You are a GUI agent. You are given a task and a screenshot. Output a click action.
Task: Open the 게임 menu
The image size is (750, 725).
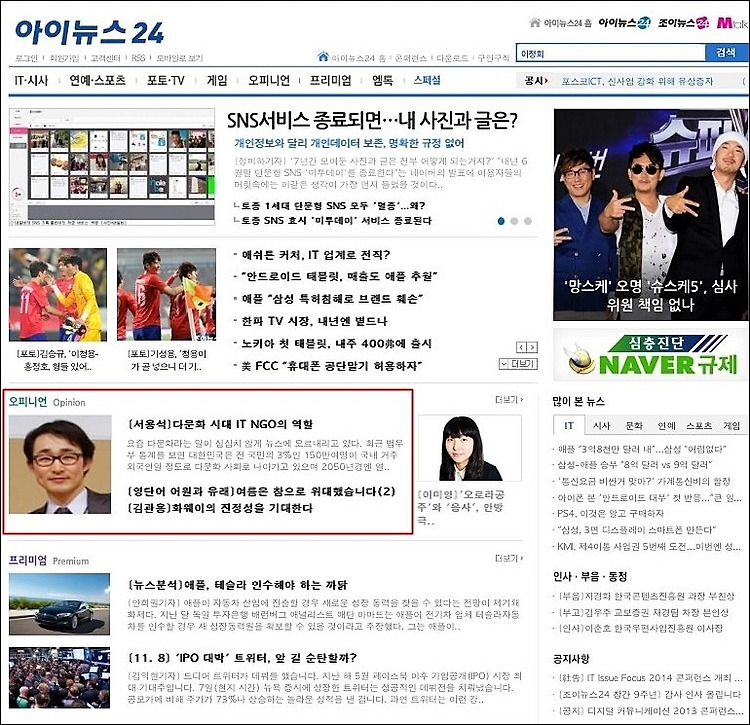click(x=217, y=80)
